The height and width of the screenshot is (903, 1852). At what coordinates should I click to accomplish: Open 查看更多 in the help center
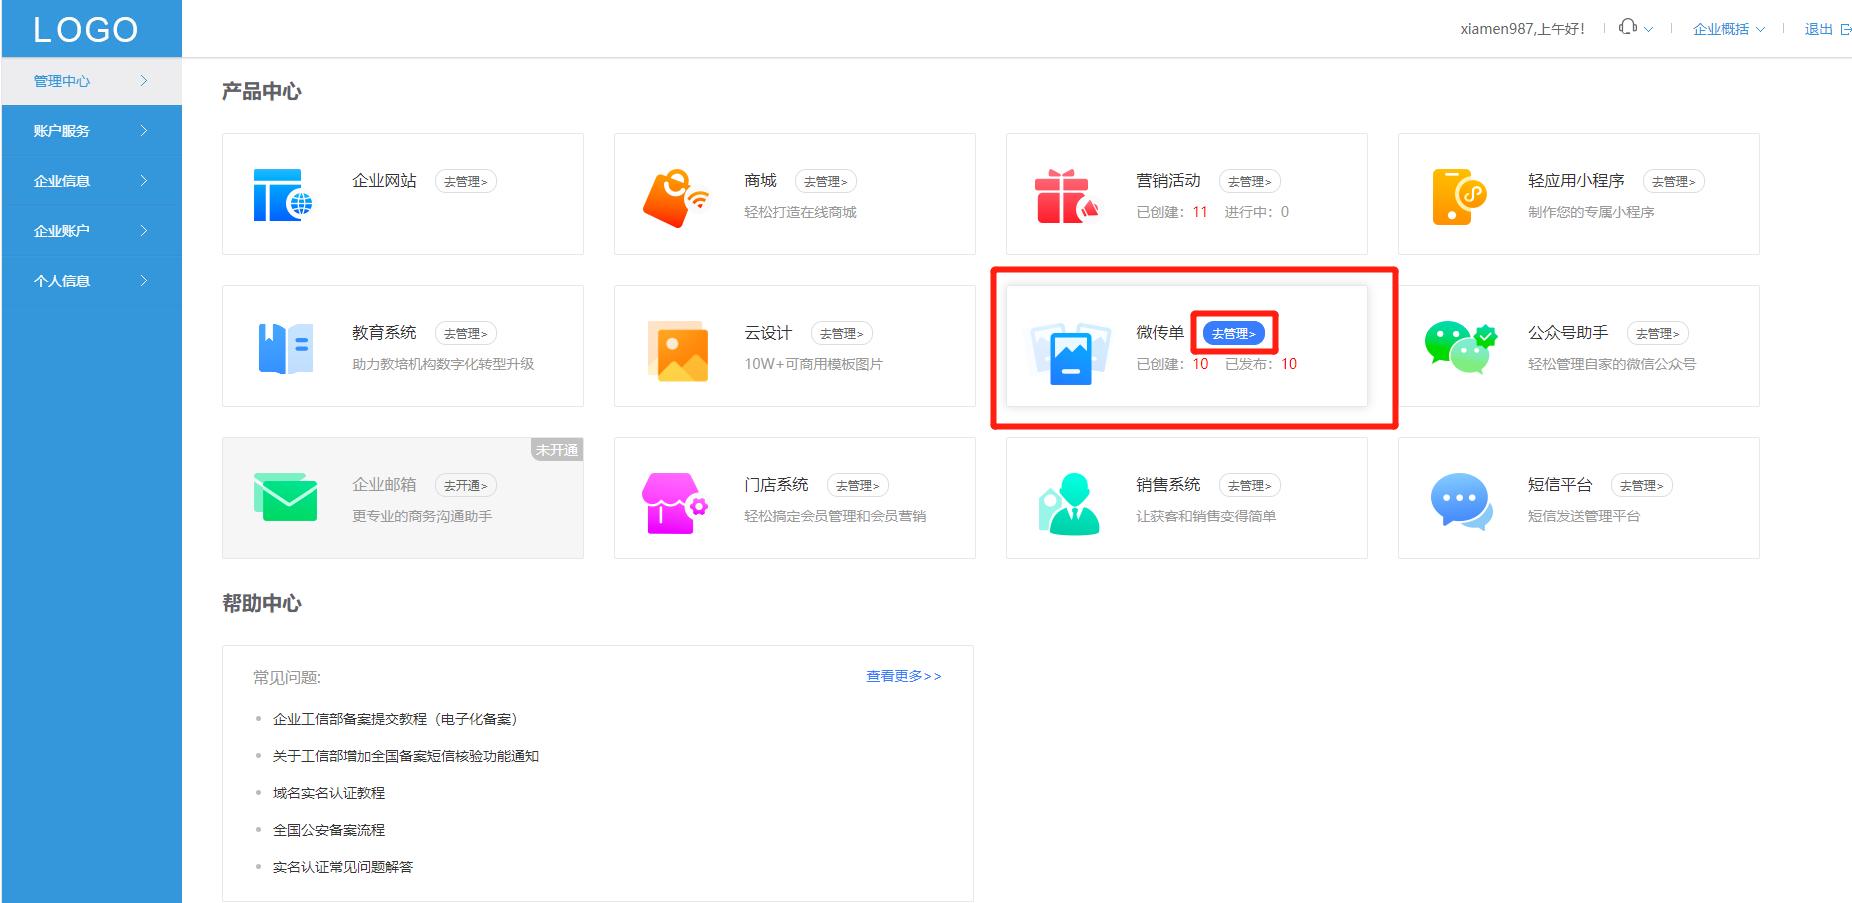pyautogui.click(x=900, y=676)
